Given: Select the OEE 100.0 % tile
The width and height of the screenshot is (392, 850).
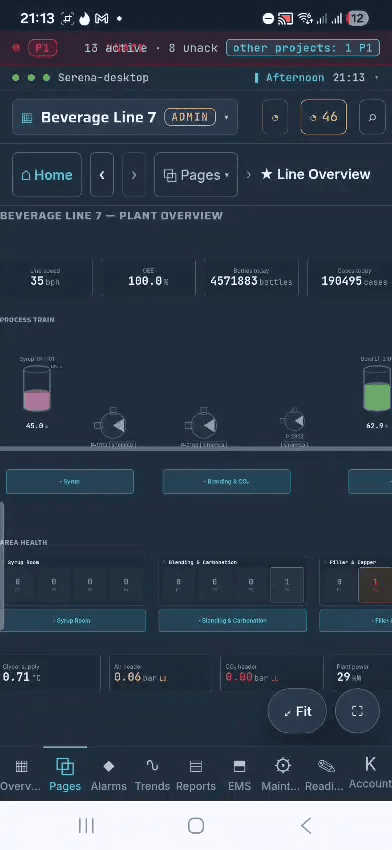Looking at the screenshot, I should [x=149, y=278].
